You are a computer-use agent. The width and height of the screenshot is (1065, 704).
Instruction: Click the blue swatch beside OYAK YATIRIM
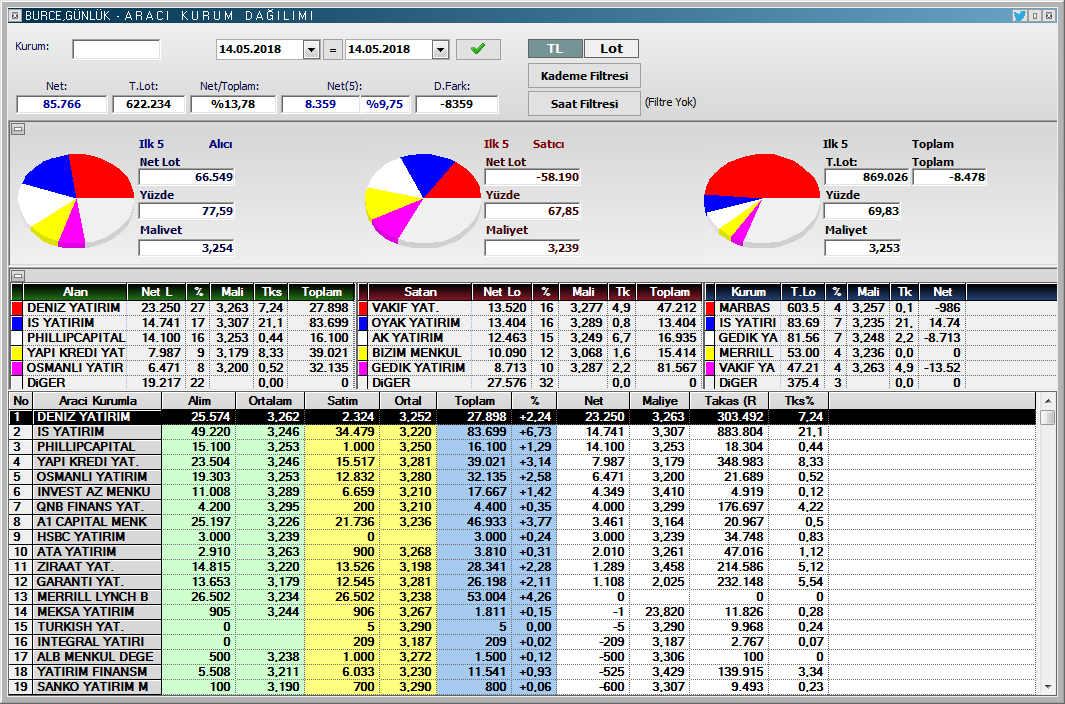click(x=363, y=323)
